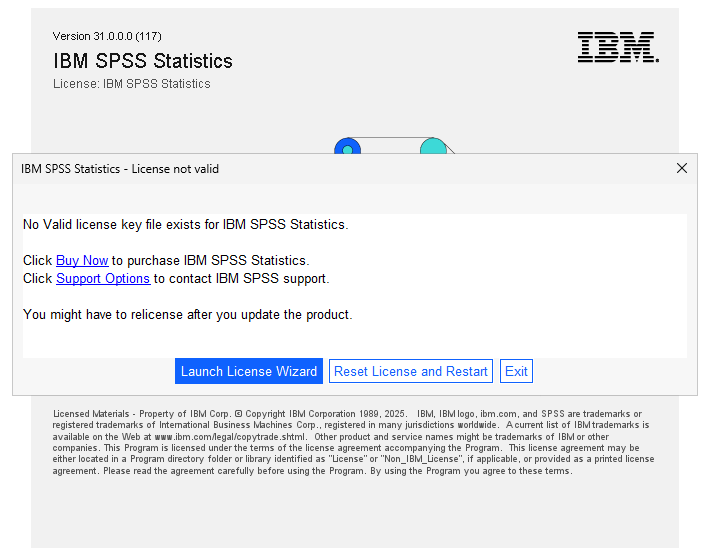Click the 'You might have to relicense' message
707x554 pixels.
pos(187,314)
